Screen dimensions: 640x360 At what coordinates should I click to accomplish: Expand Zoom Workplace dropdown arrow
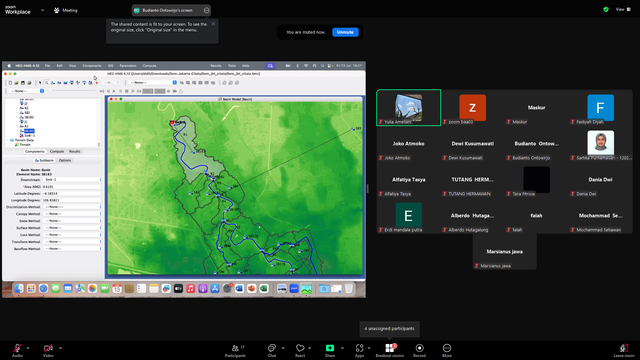click(42, 10)
